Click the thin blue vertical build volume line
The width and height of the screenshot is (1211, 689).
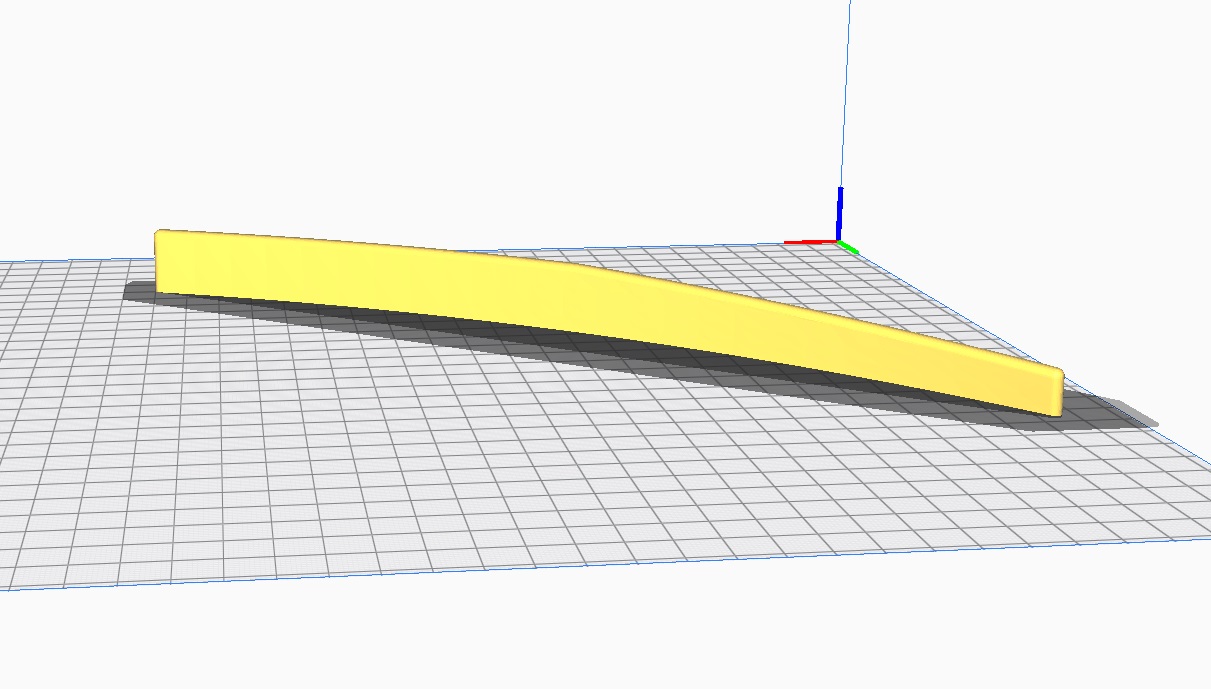pos(847,100)
